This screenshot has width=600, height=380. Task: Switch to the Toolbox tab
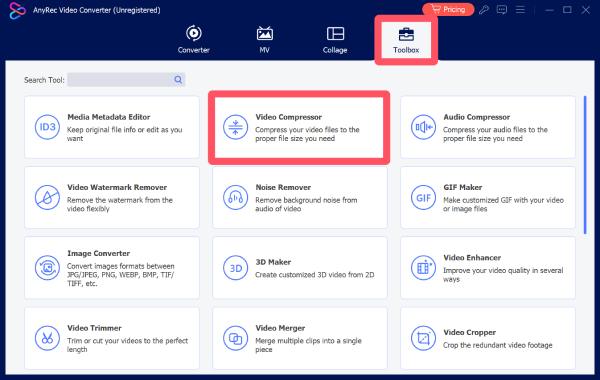click(406, 40)
